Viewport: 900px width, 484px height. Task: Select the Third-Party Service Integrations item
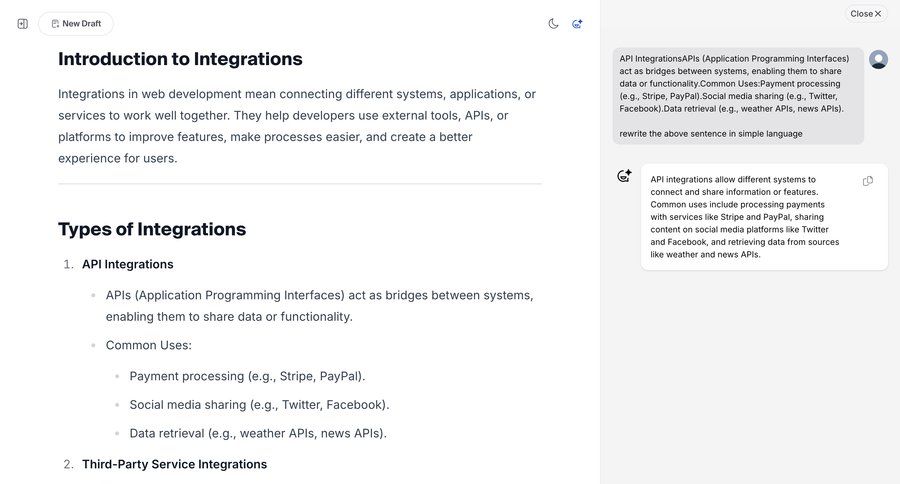point(174,464)
